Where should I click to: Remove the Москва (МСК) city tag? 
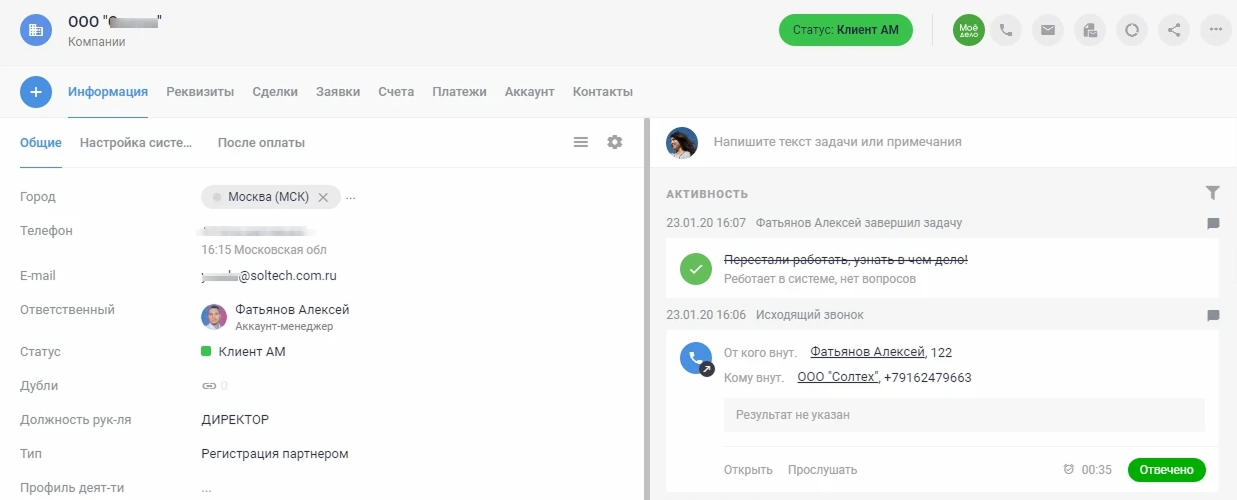323,197
